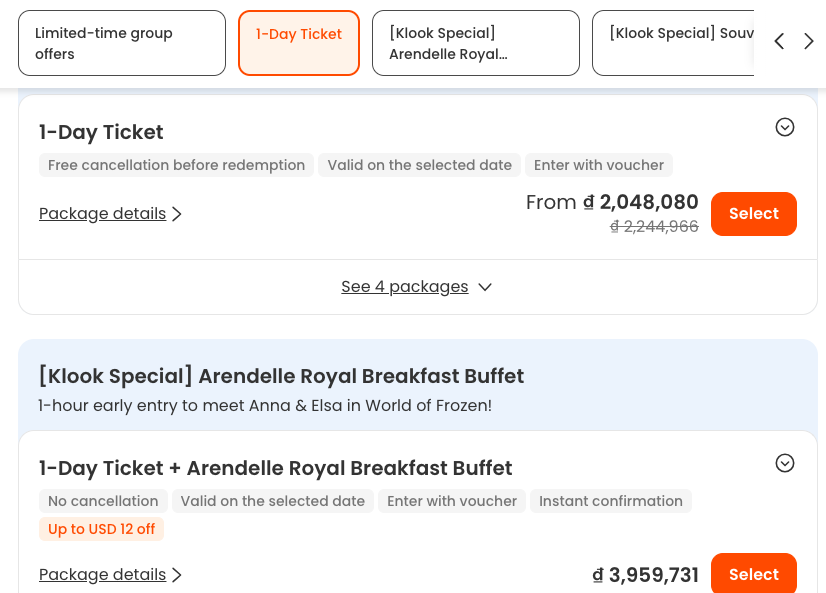This screenshot has width=826, height=593.
Task: Open Package details for 1-Day Ticket
Action: (111, 214)
